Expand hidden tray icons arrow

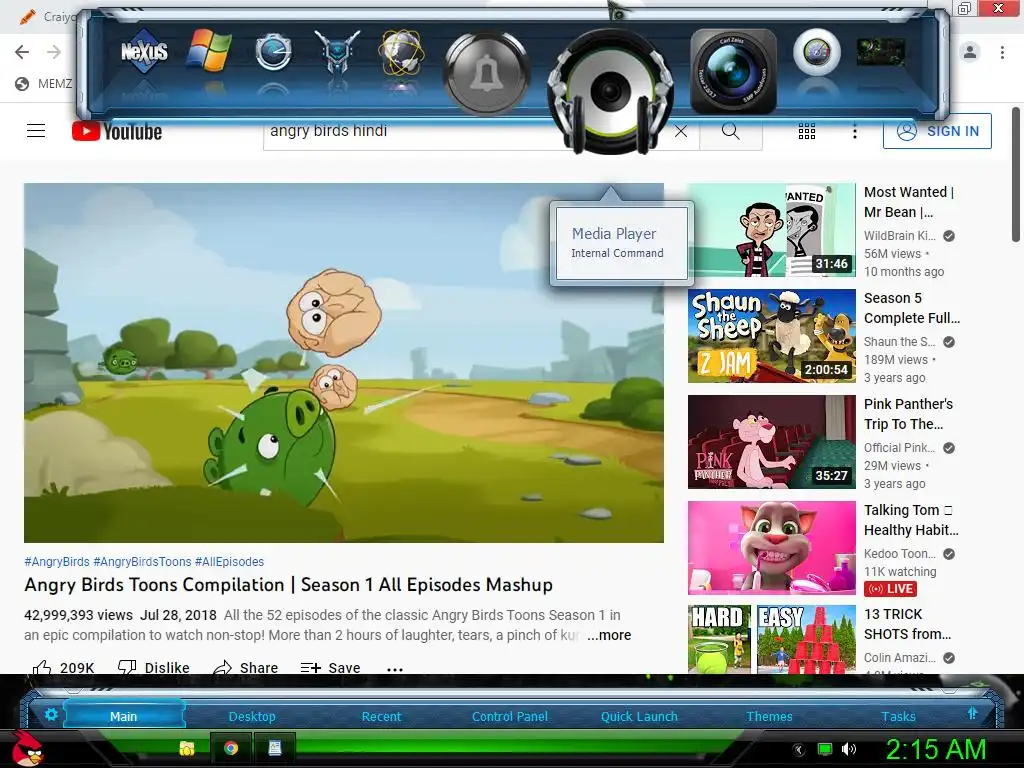pos(799,750)
